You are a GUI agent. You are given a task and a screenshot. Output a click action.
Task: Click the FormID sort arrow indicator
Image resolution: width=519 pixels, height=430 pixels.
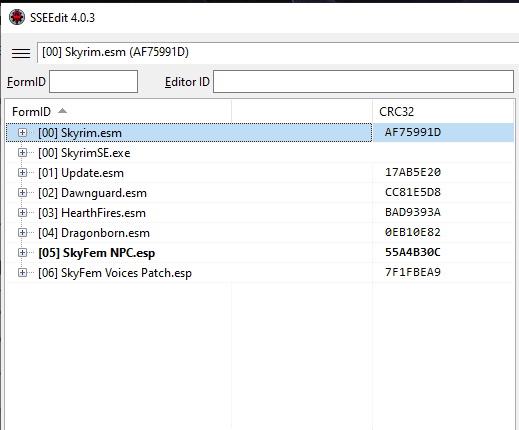(x=62, y=111)
